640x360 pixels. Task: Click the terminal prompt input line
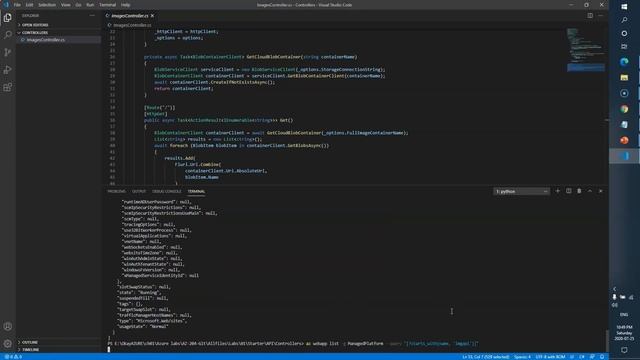(x=293, y=344)
